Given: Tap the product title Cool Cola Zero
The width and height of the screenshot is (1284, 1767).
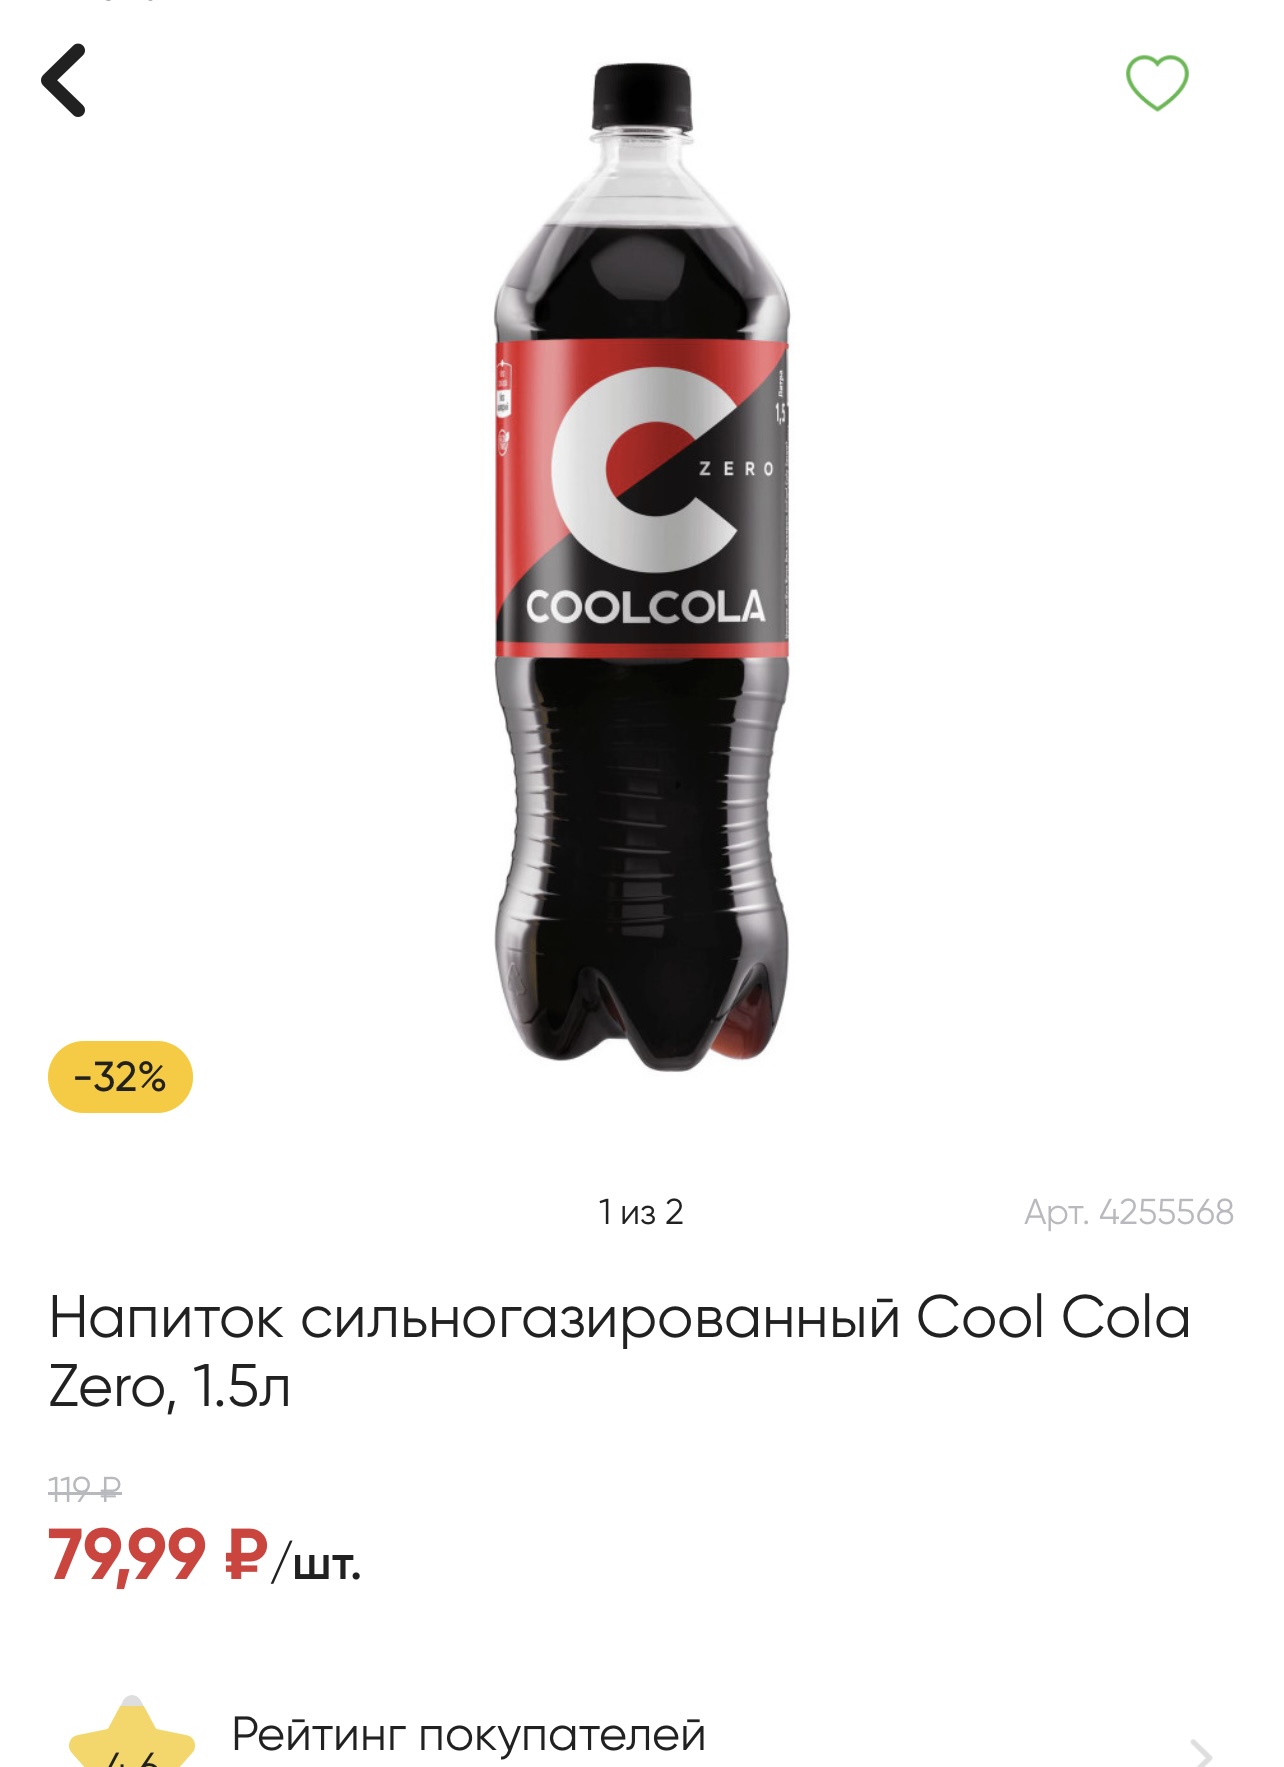Looking at the screenshot, I should (620, 1351).
